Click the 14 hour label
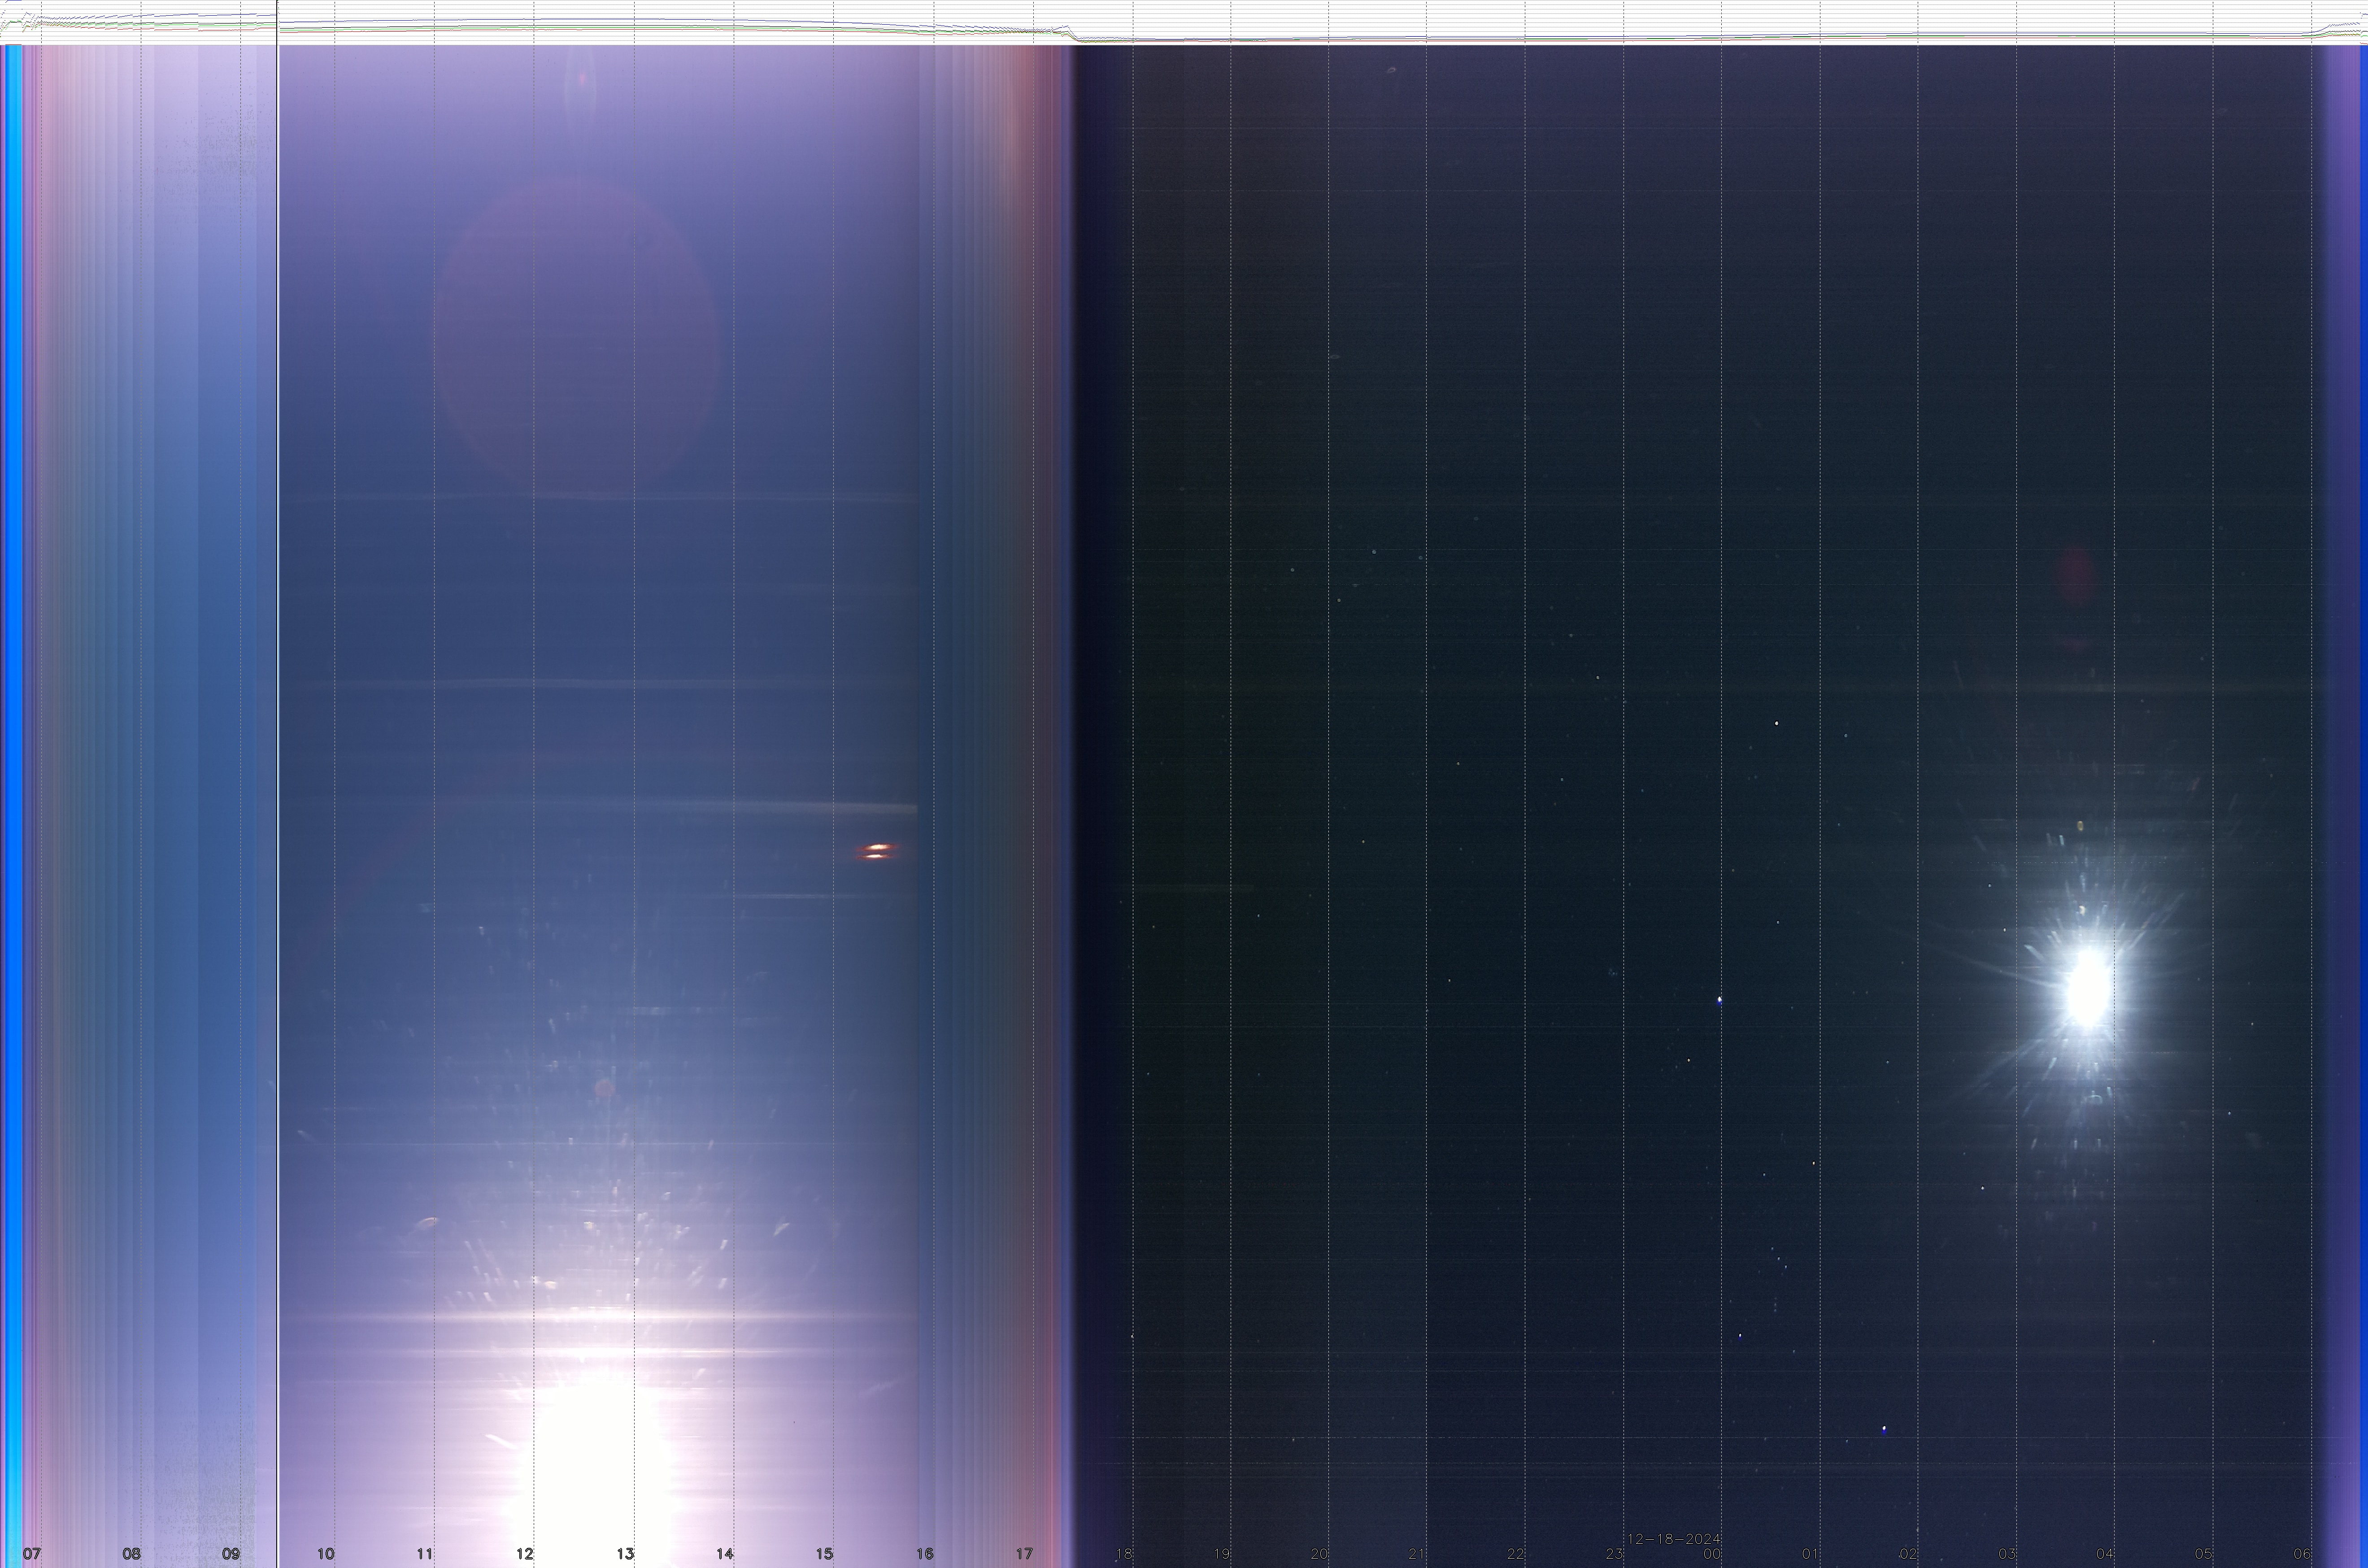Image resolution: width=2368 pixels, height=1568 pixels. pos(725,1553)
